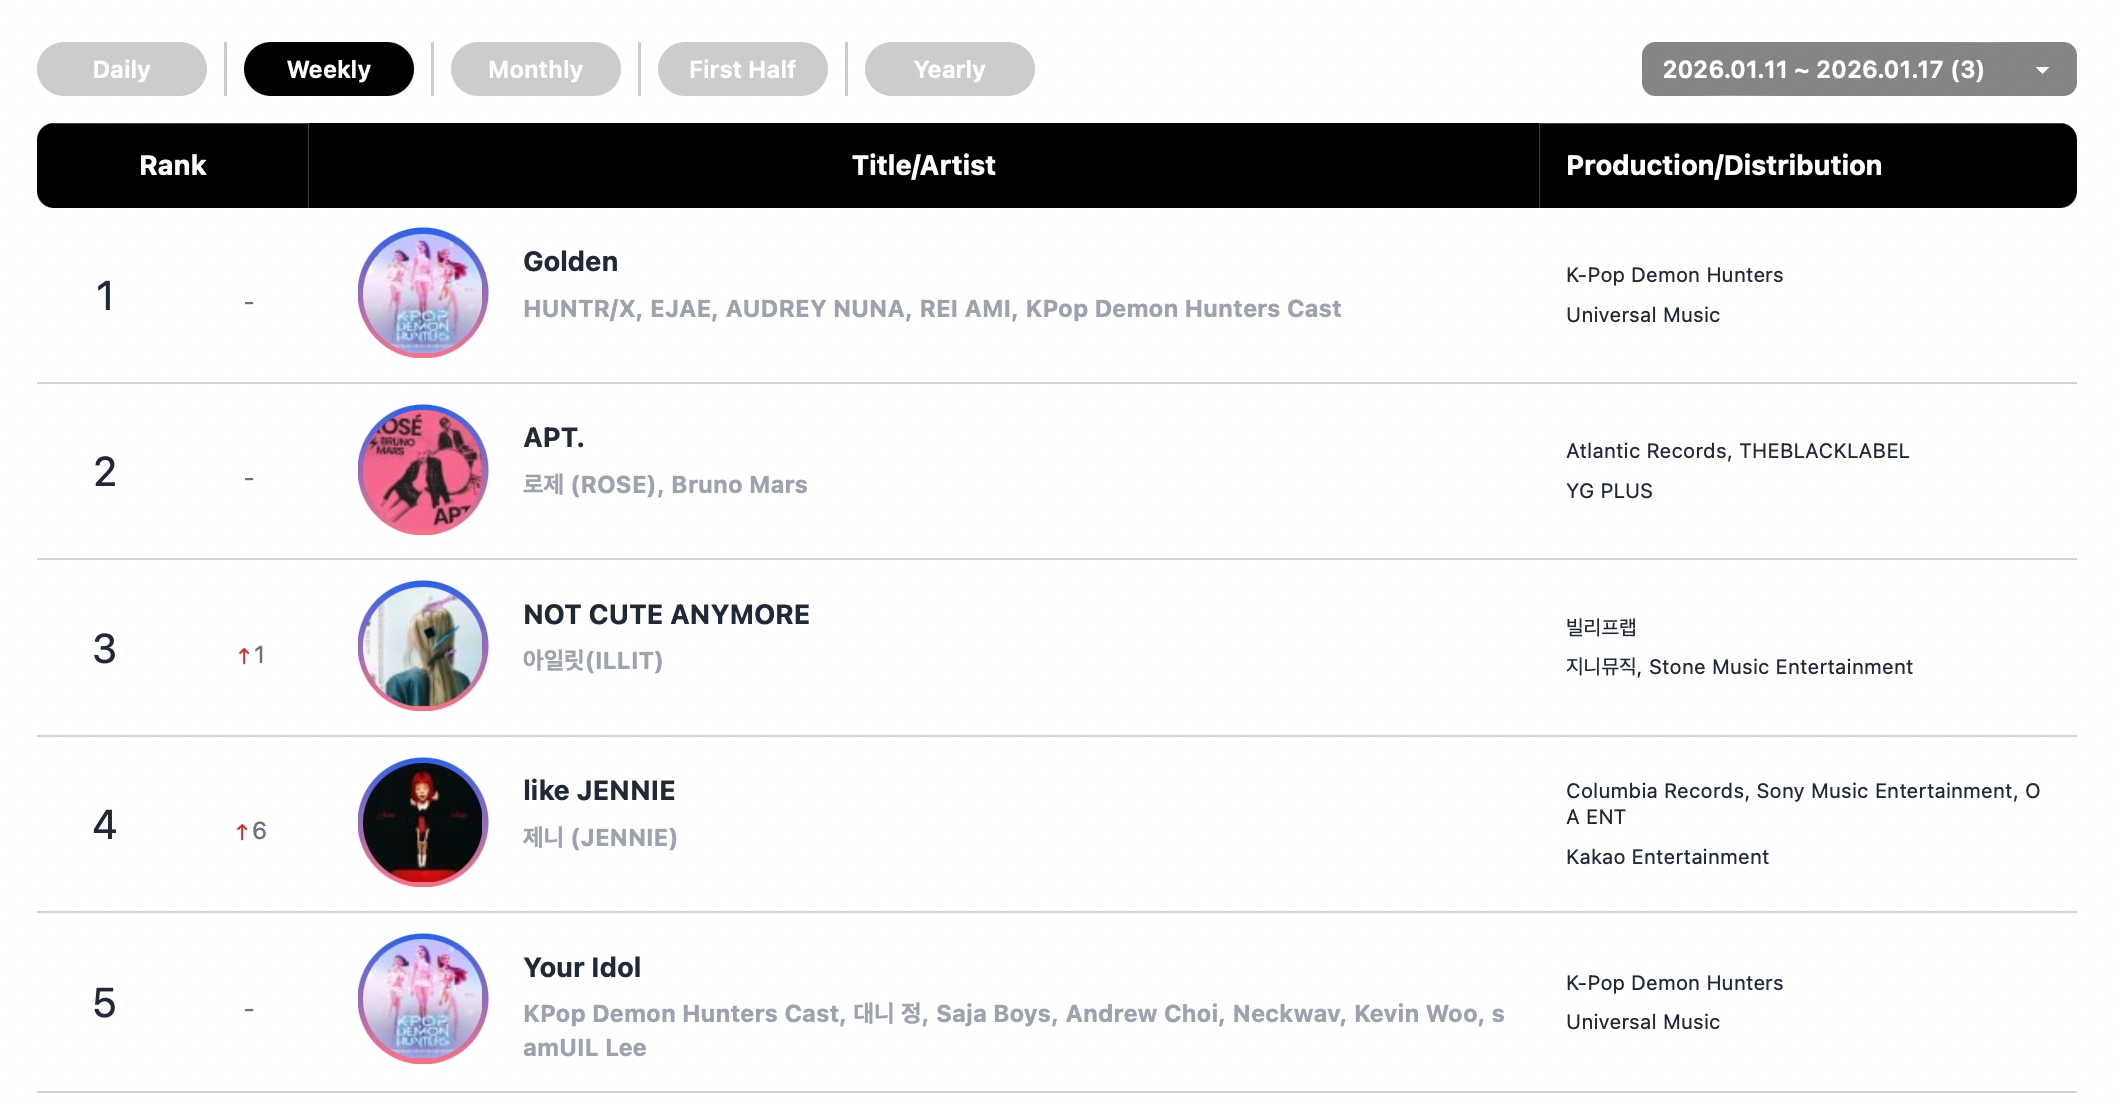2117x1107 pixels.
Task: Open the Golden song title link
Action: (570, 262)
